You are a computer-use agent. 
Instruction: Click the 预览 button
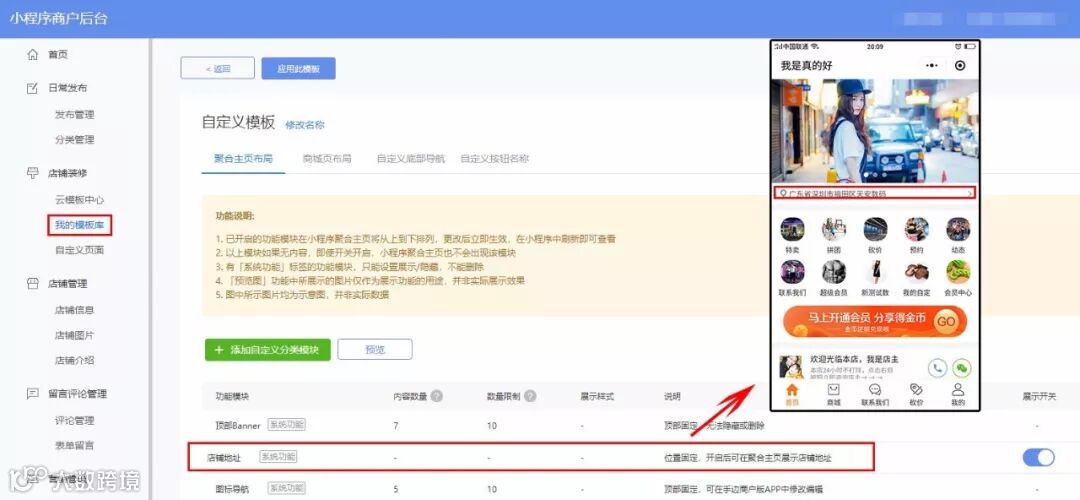pyautogui.click(x=375, y=349)
